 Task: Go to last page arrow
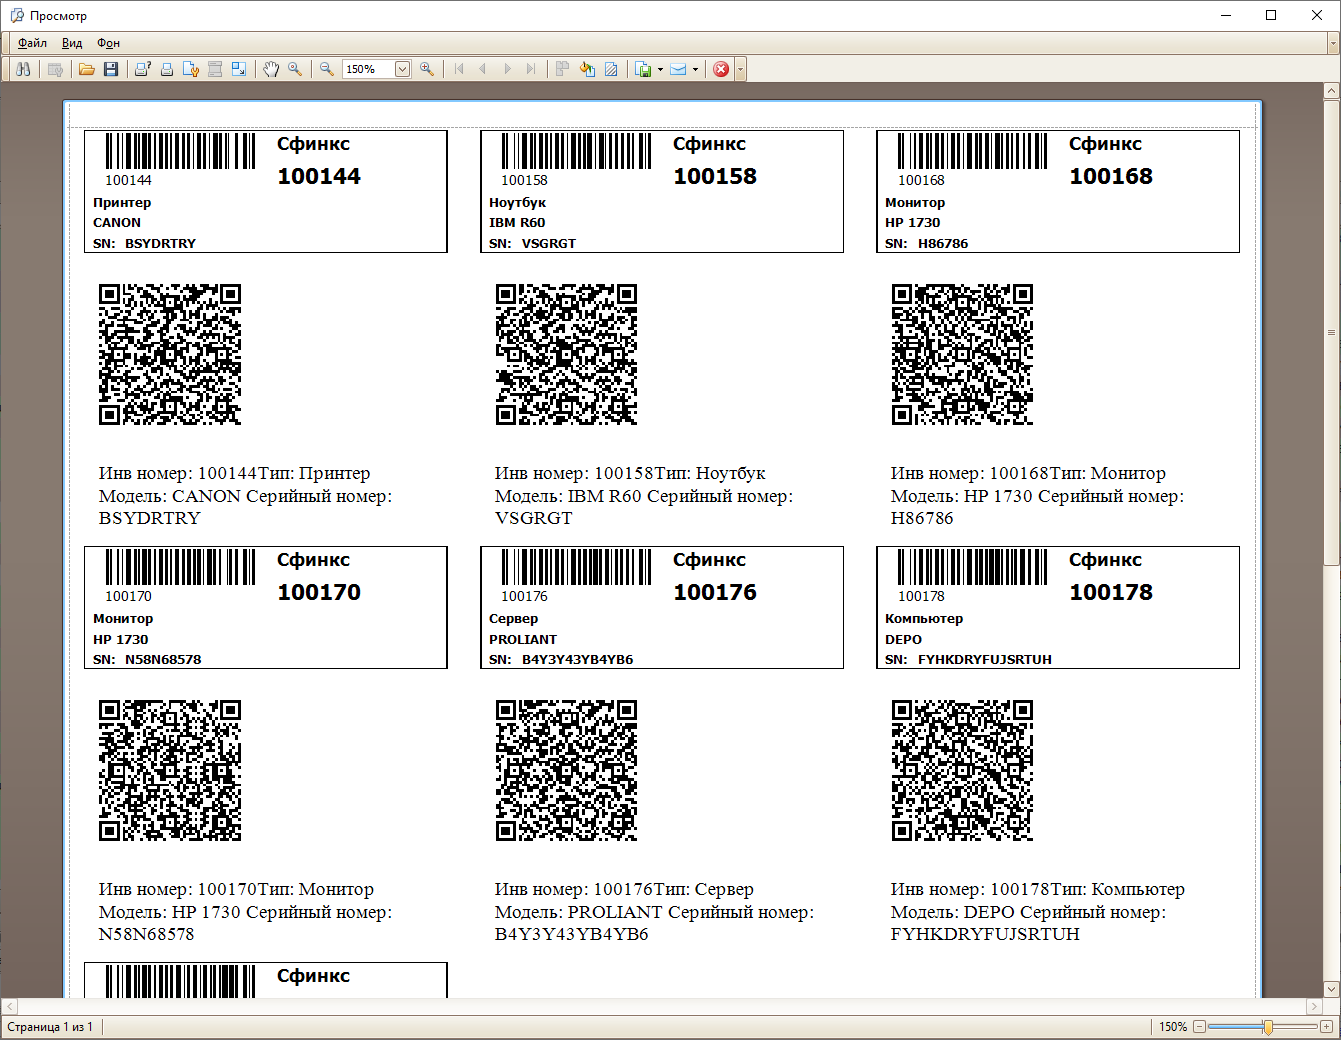531,69
